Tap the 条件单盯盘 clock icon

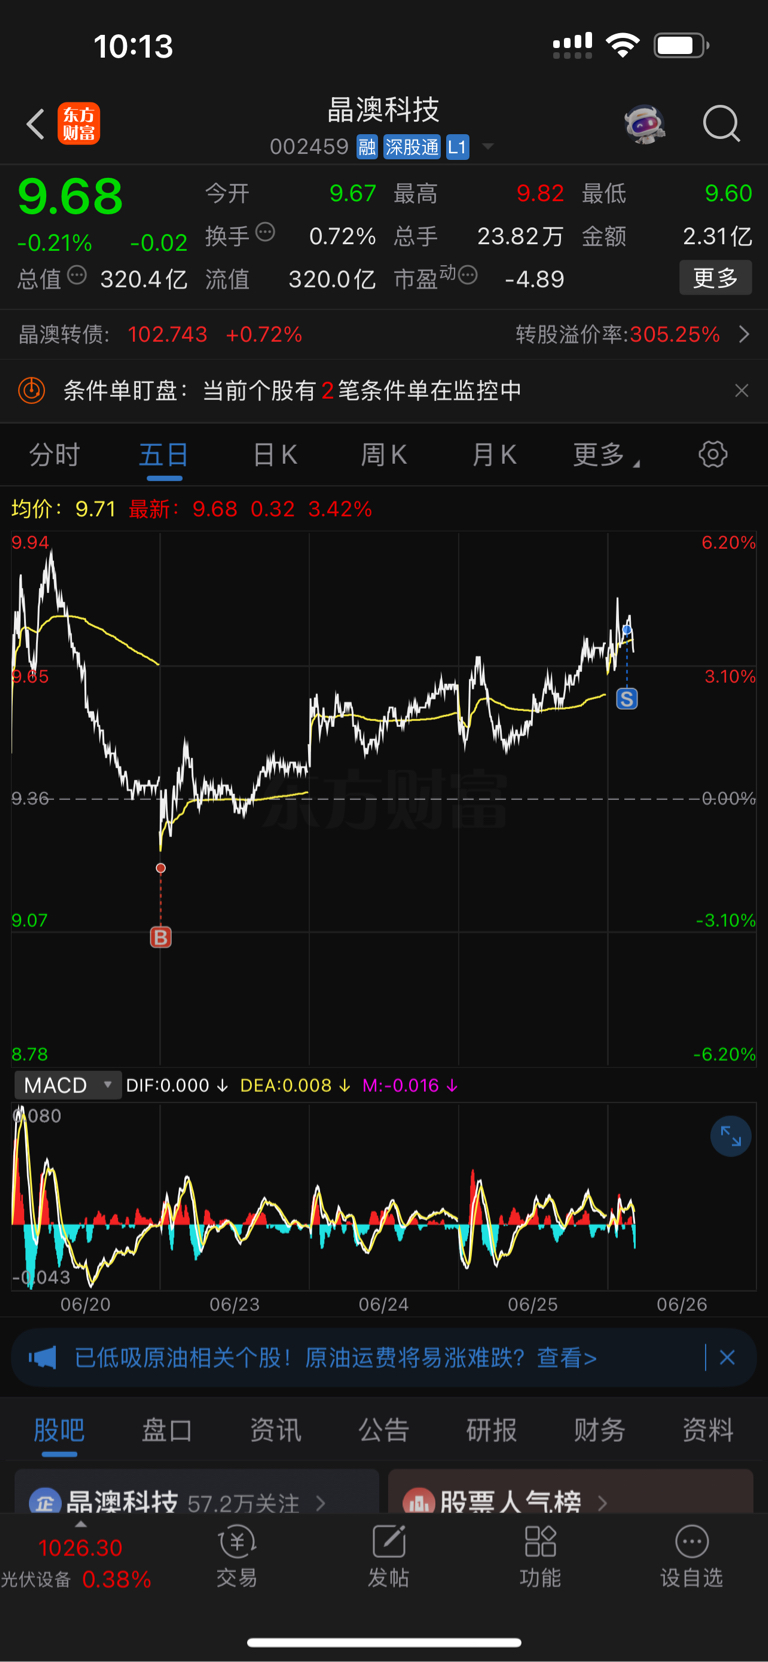click(x=32, y=390)
